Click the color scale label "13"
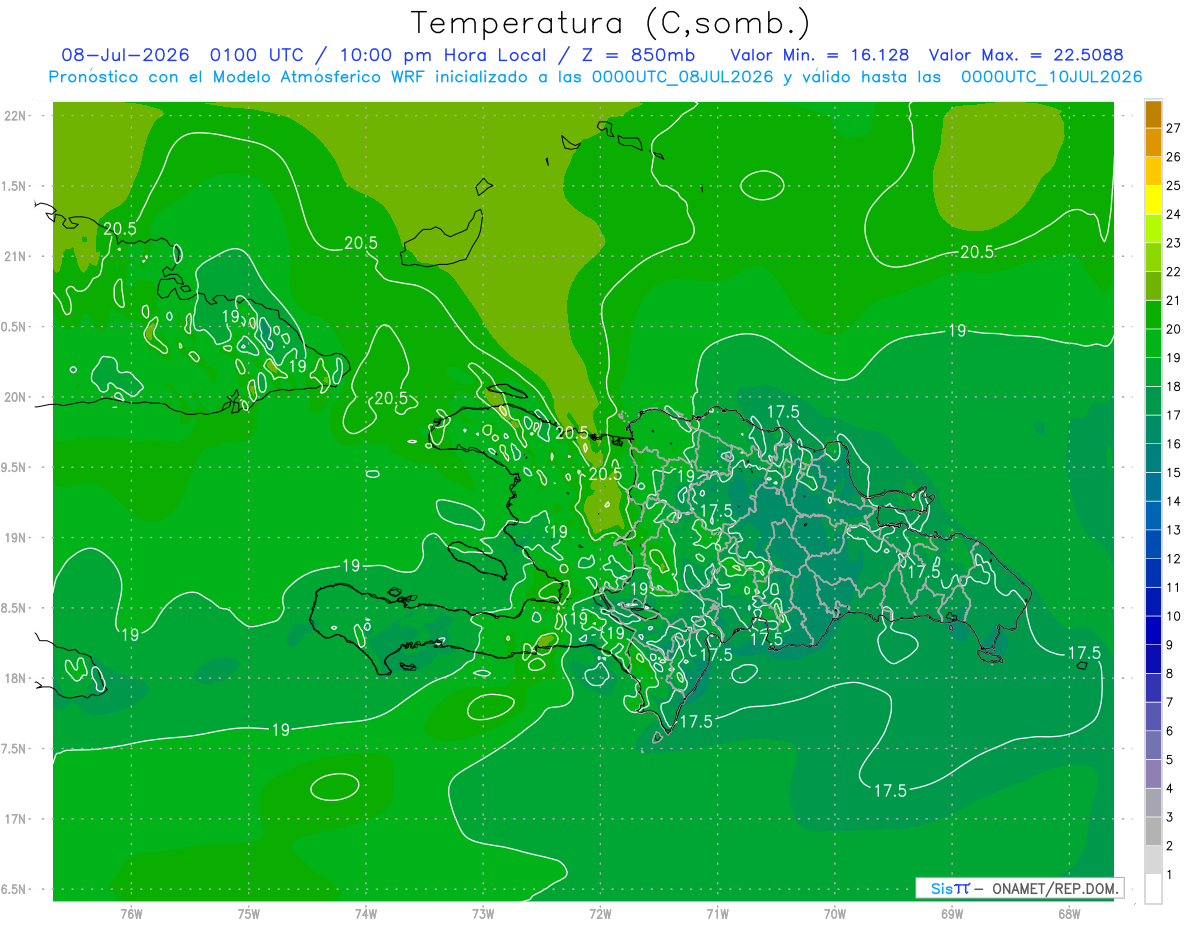Screen dimensions: 1200x927 1174,530
